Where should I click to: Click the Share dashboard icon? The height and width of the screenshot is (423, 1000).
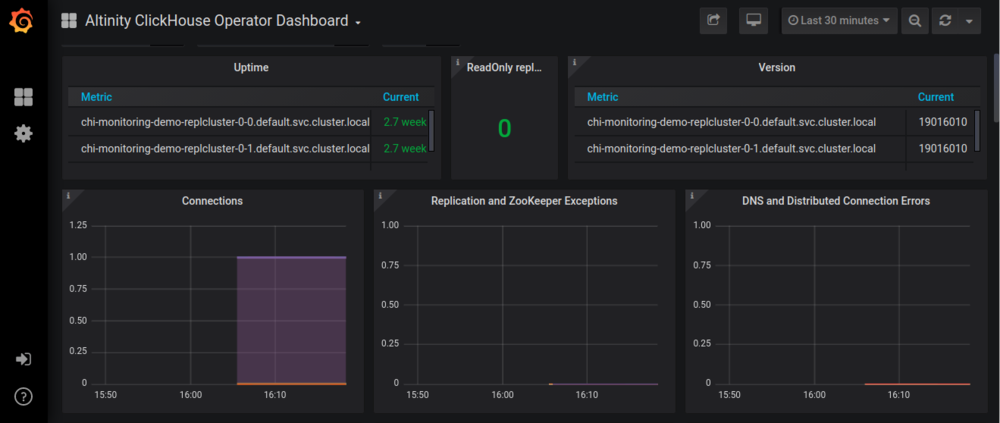pyautogui.click(x=713, y=20)
